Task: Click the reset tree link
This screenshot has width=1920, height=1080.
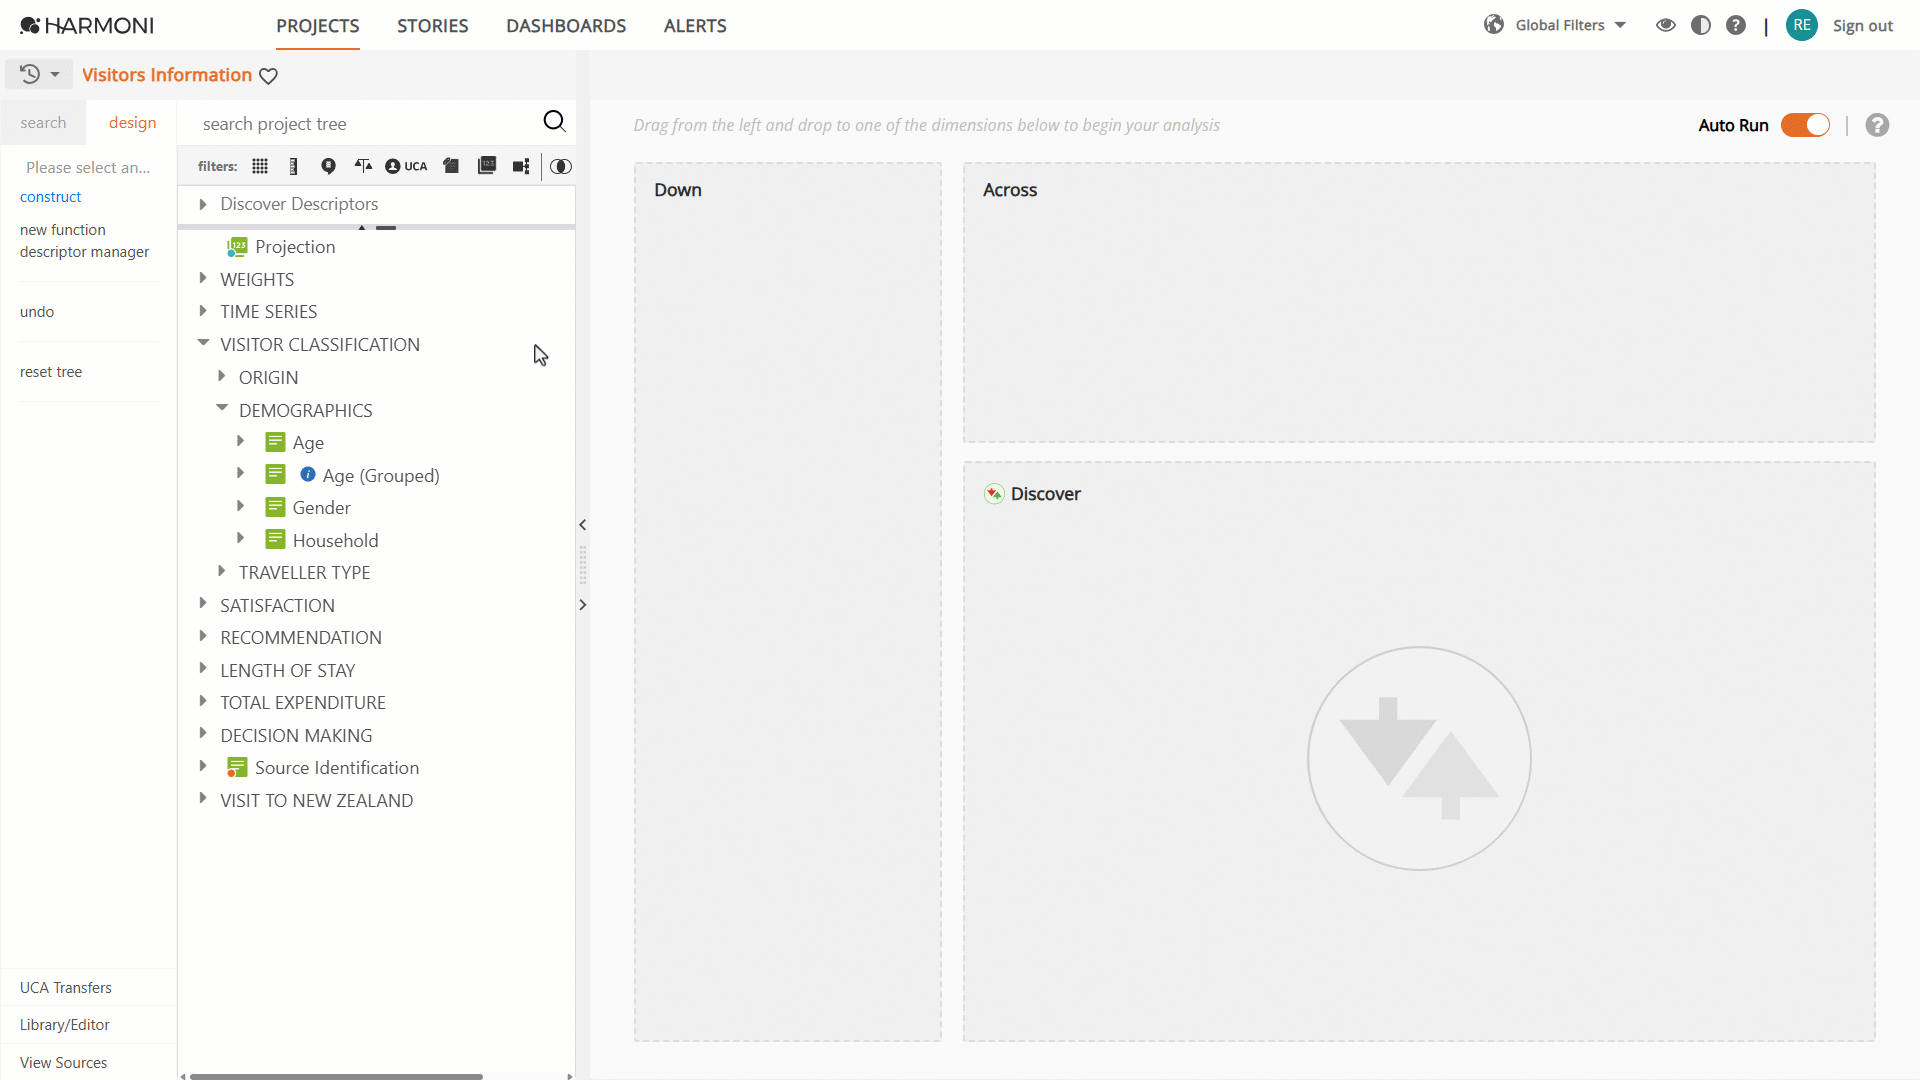Action: 51,372
